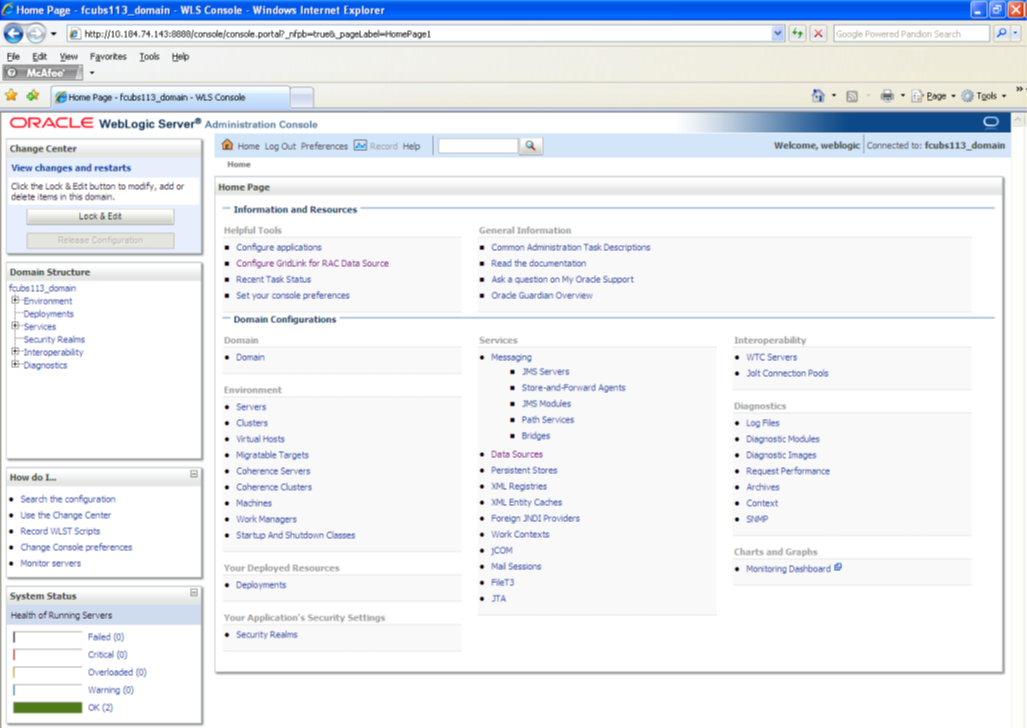Click the search magnifier icon in IE
1027x728 pixels.
click(x=1001, y=33)
